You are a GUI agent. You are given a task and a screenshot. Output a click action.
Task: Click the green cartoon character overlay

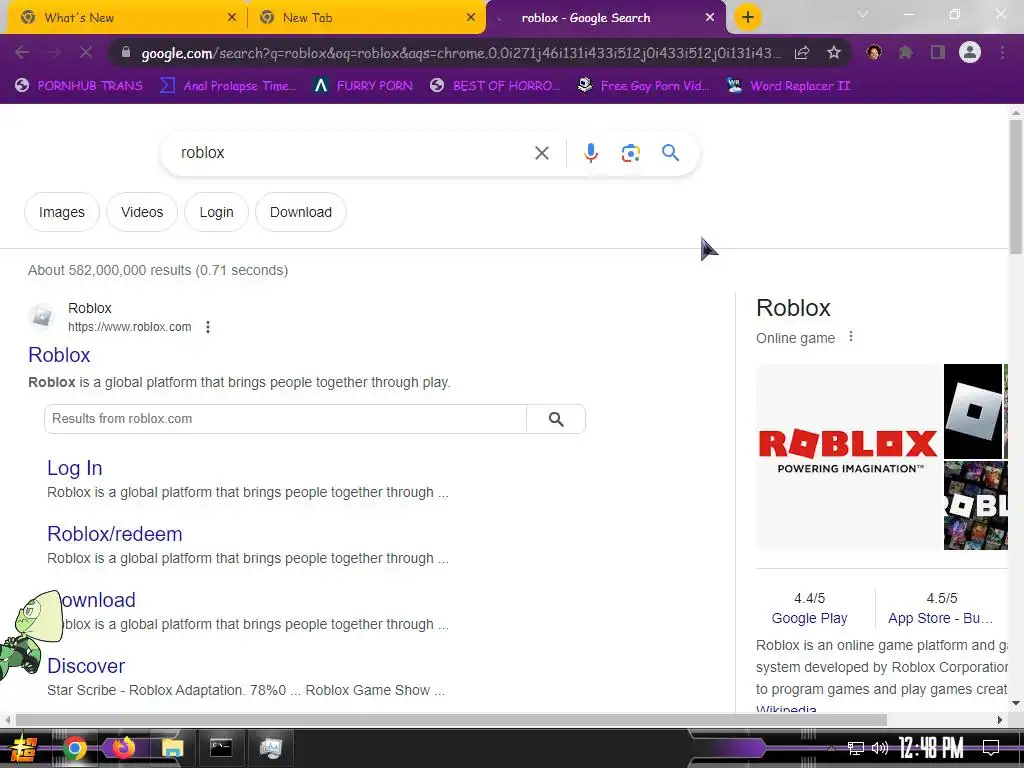tap(30, 633)
